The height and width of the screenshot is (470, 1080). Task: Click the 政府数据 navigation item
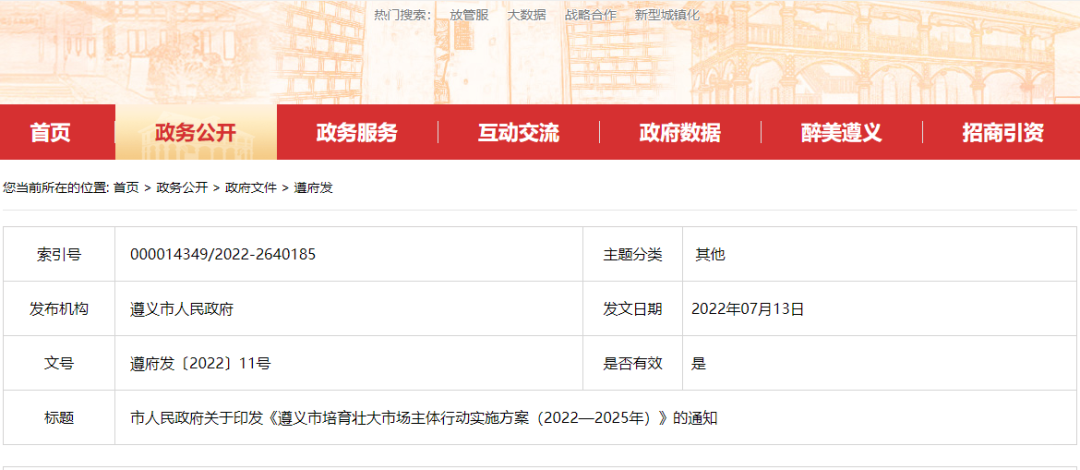click(680, 132)
